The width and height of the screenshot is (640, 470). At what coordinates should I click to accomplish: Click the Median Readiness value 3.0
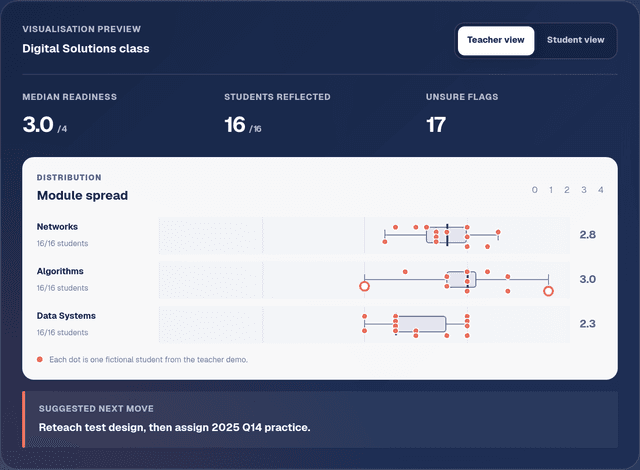[38, 124]
